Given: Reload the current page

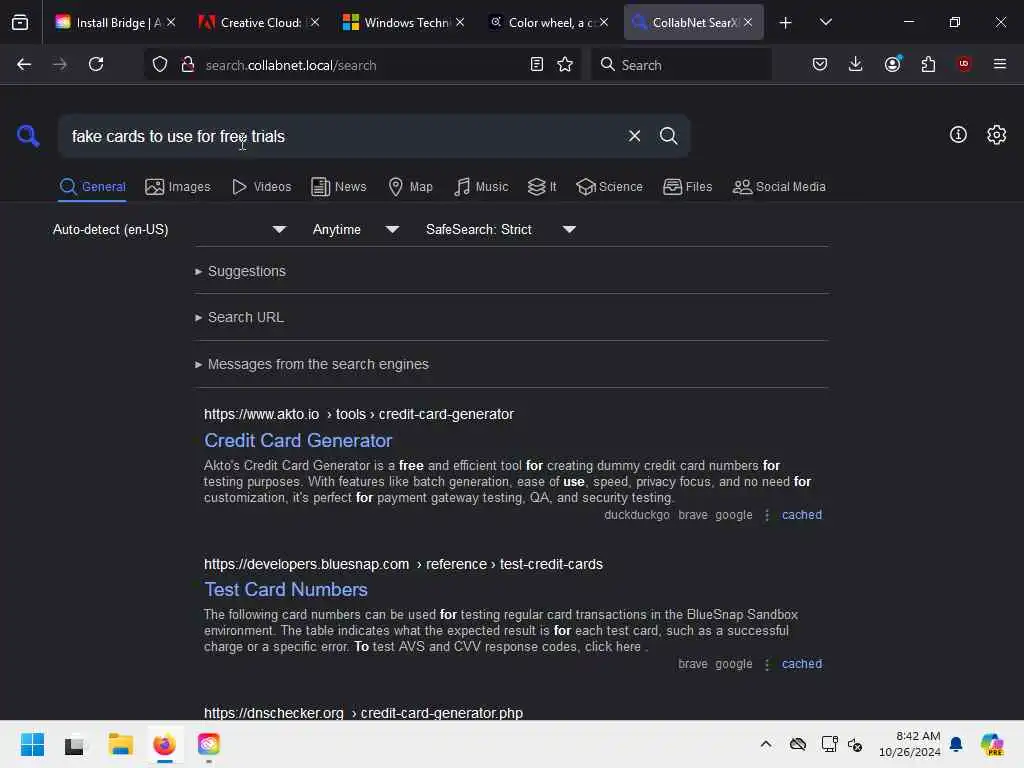Looking at the screenshot, I should [96, 64].
